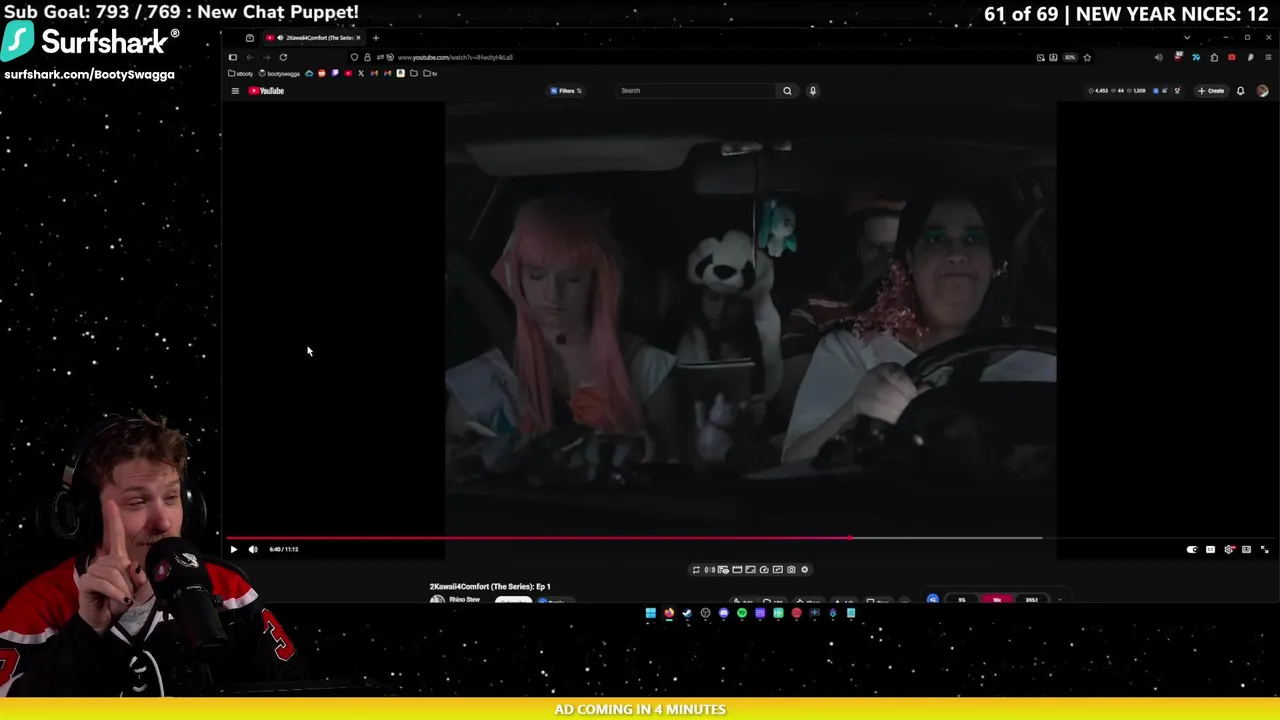Viewport: 1280px width, 720px height.
Task: Toggle closed captions in the player
Action: (1210, 549)
